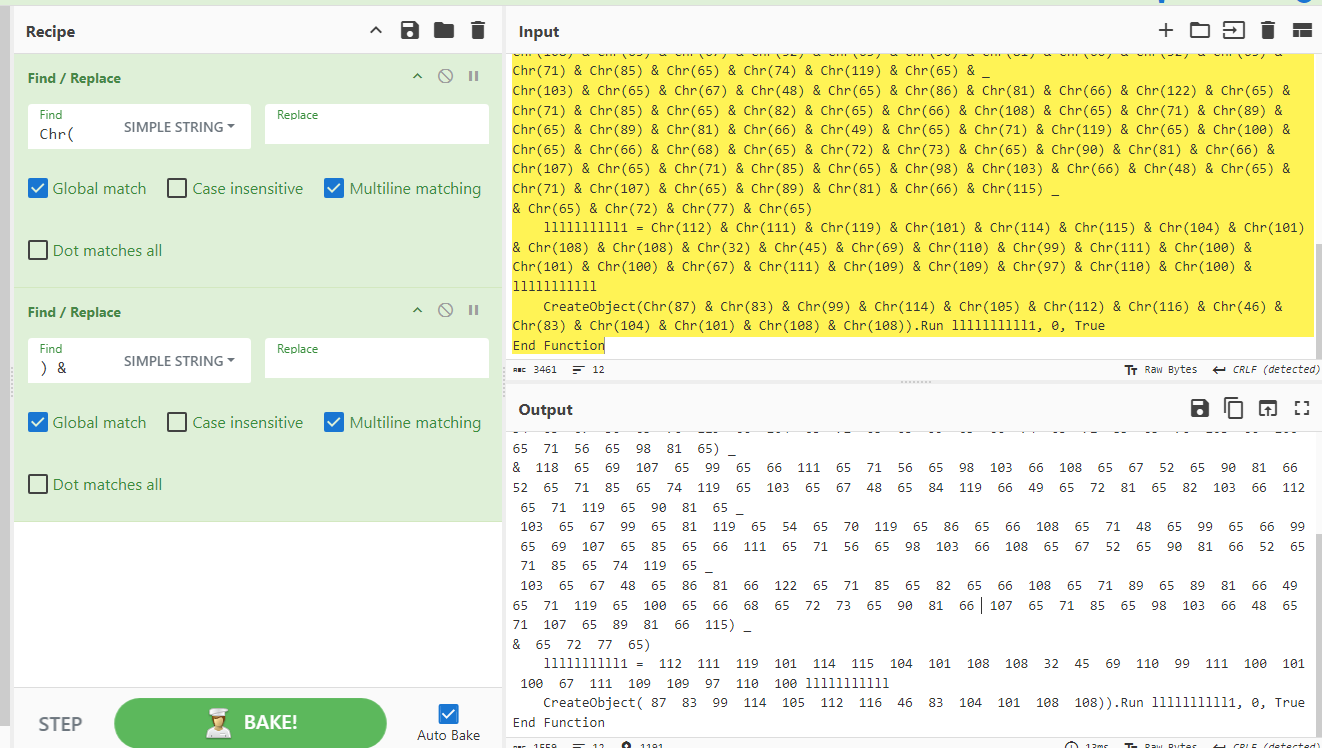Click the Output pane vertical scrollbar

point(1317,634)
